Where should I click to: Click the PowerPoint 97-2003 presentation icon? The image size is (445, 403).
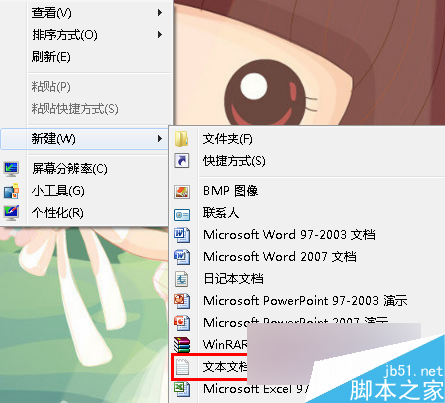(x=182, y=301)
